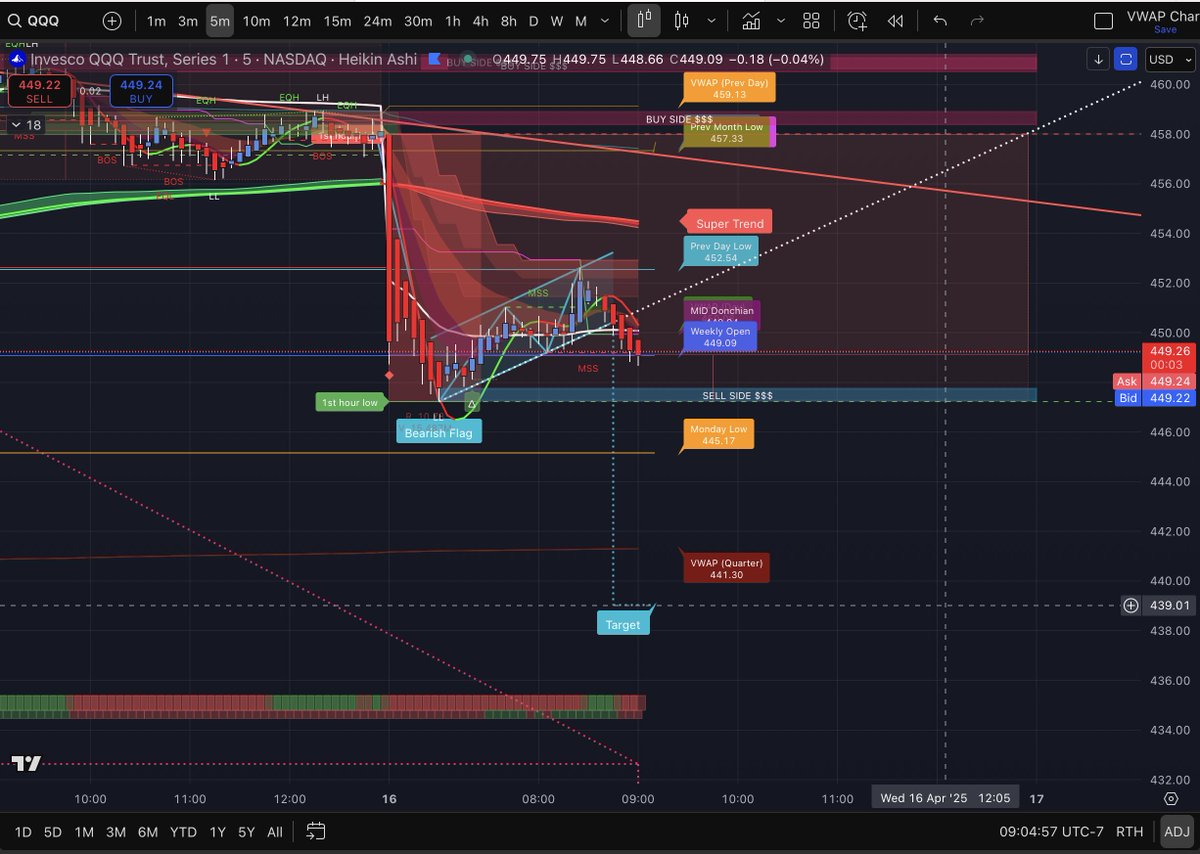The height and width of the screenshot is (854, 1200).
Task: Set date range to 6M
Action: click(148, 832)
